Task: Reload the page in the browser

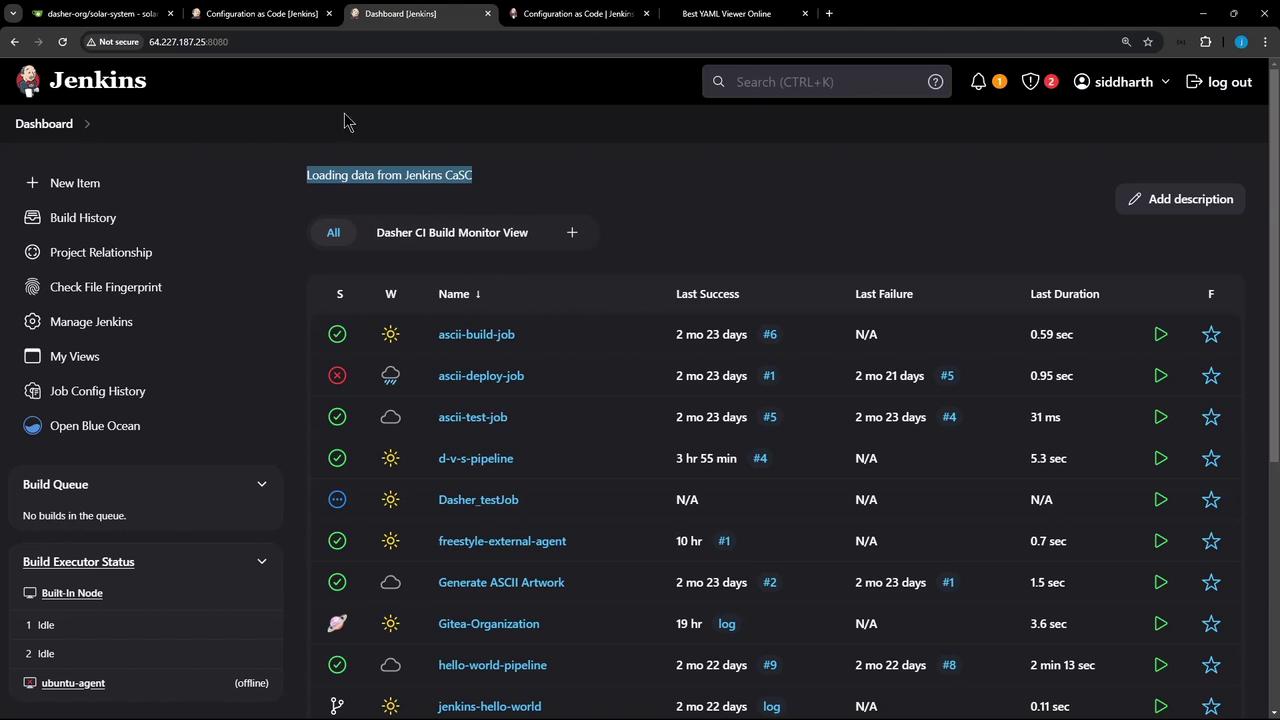Action: coord(62,42)
